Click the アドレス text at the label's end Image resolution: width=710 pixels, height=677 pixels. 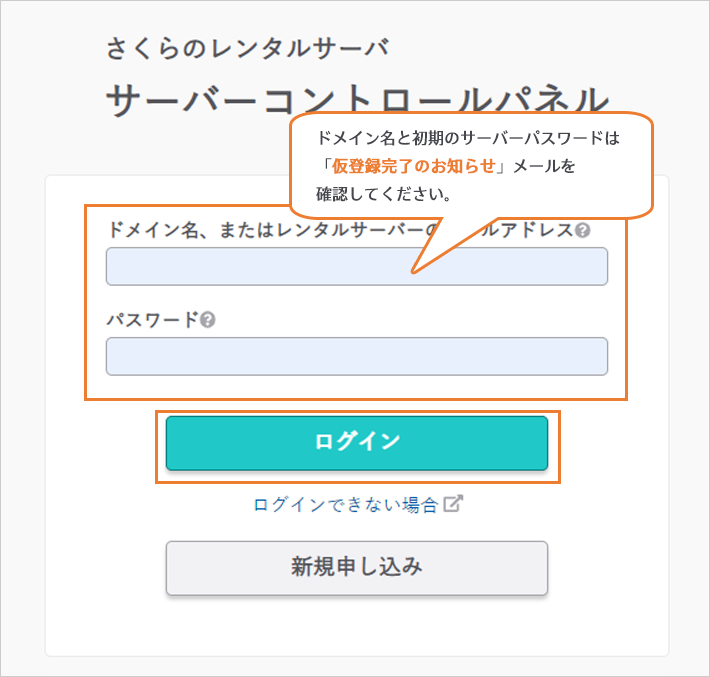(x=538, y=230)
